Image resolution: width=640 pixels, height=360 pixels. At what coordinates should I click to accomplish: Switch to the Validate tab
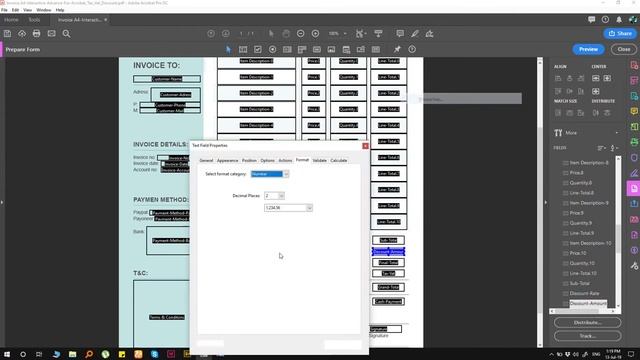tap(319, 161)
